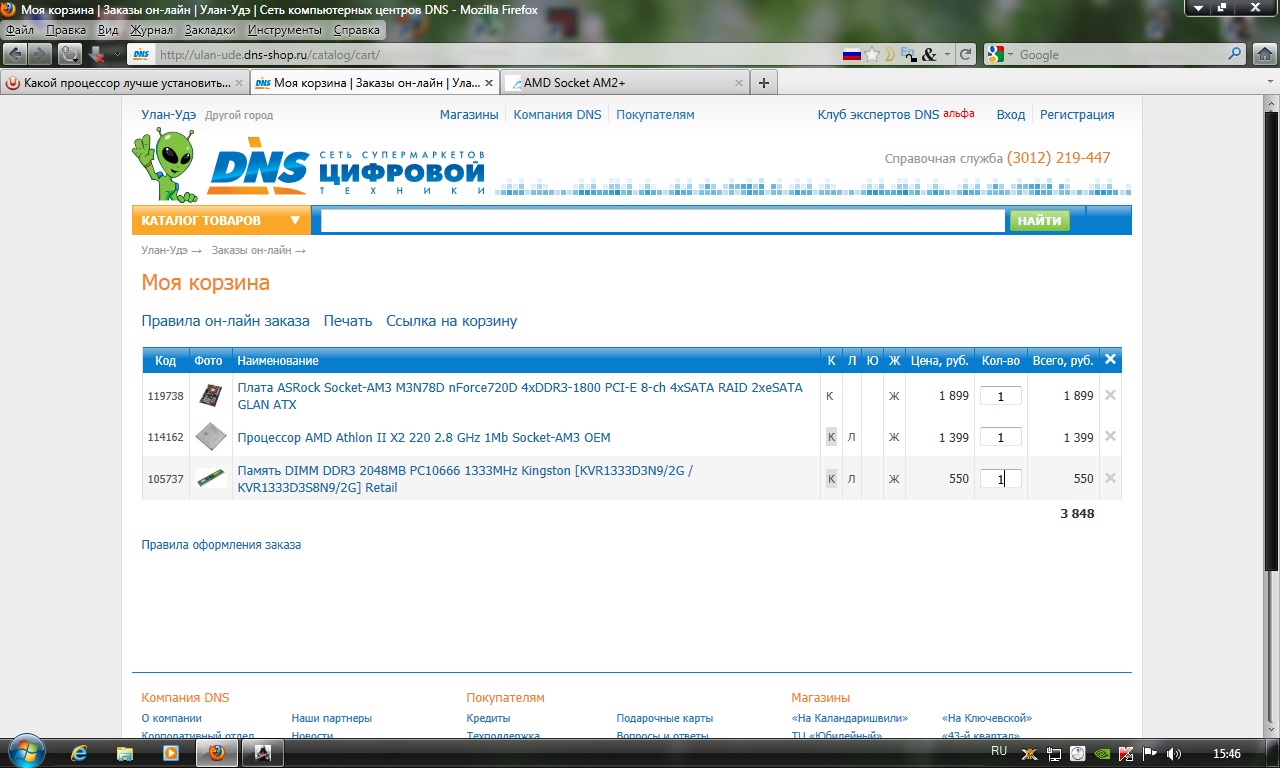
Task: Open 'Правила он-лайн заказа' link
Action: click(226, 321)
